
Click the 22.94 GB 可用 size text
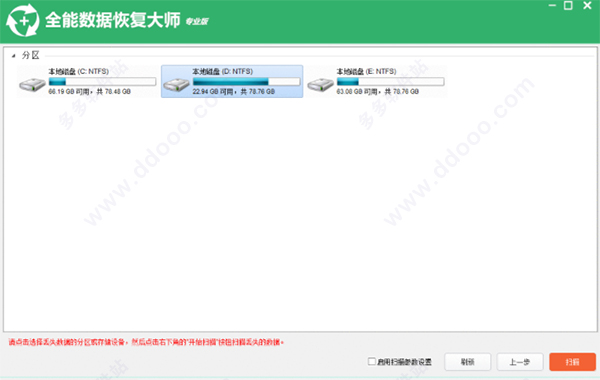[233, 91]
